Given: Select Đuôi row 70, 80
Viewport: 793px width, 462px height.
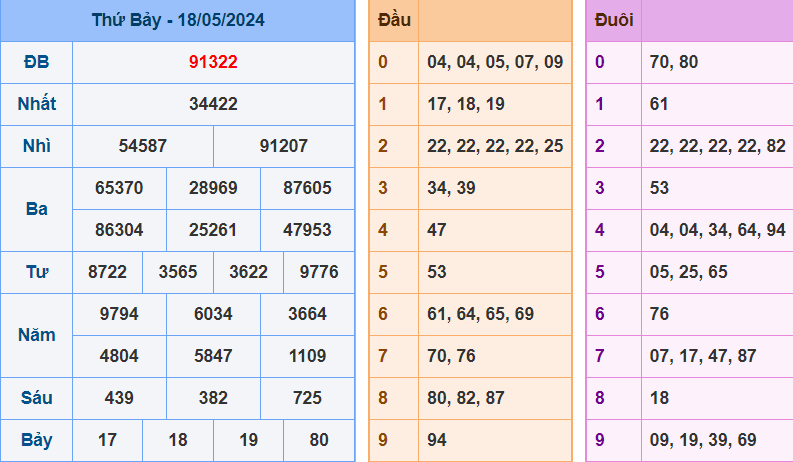Looking at the screenshot, I should pos(674,62).
